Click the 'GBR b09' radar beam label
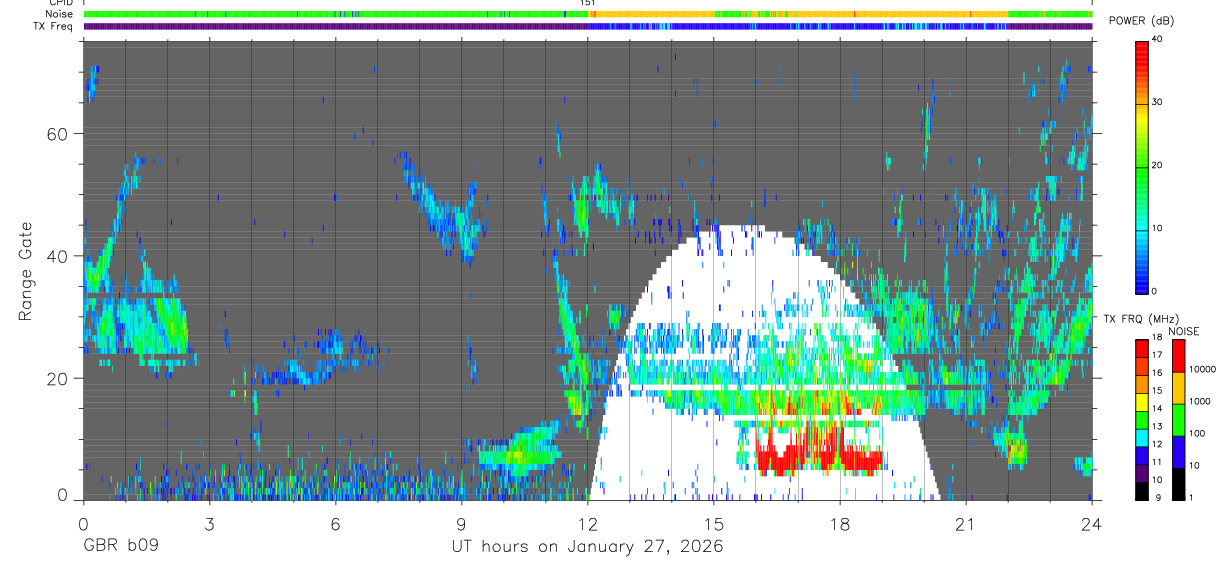The width and height of the screenshot is (1228, 567). (x=120, y=547)
